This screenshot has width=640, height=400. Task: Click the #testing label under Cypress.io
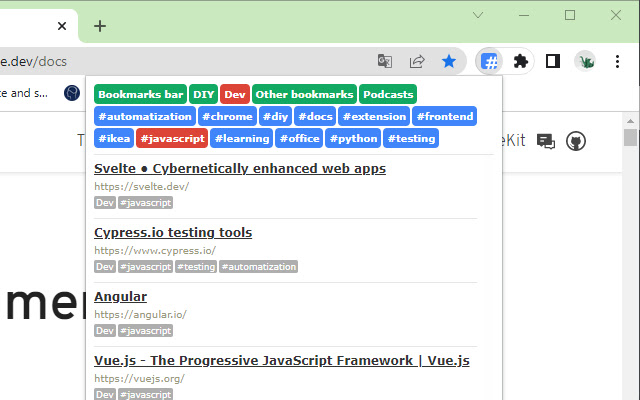point(196,267)
